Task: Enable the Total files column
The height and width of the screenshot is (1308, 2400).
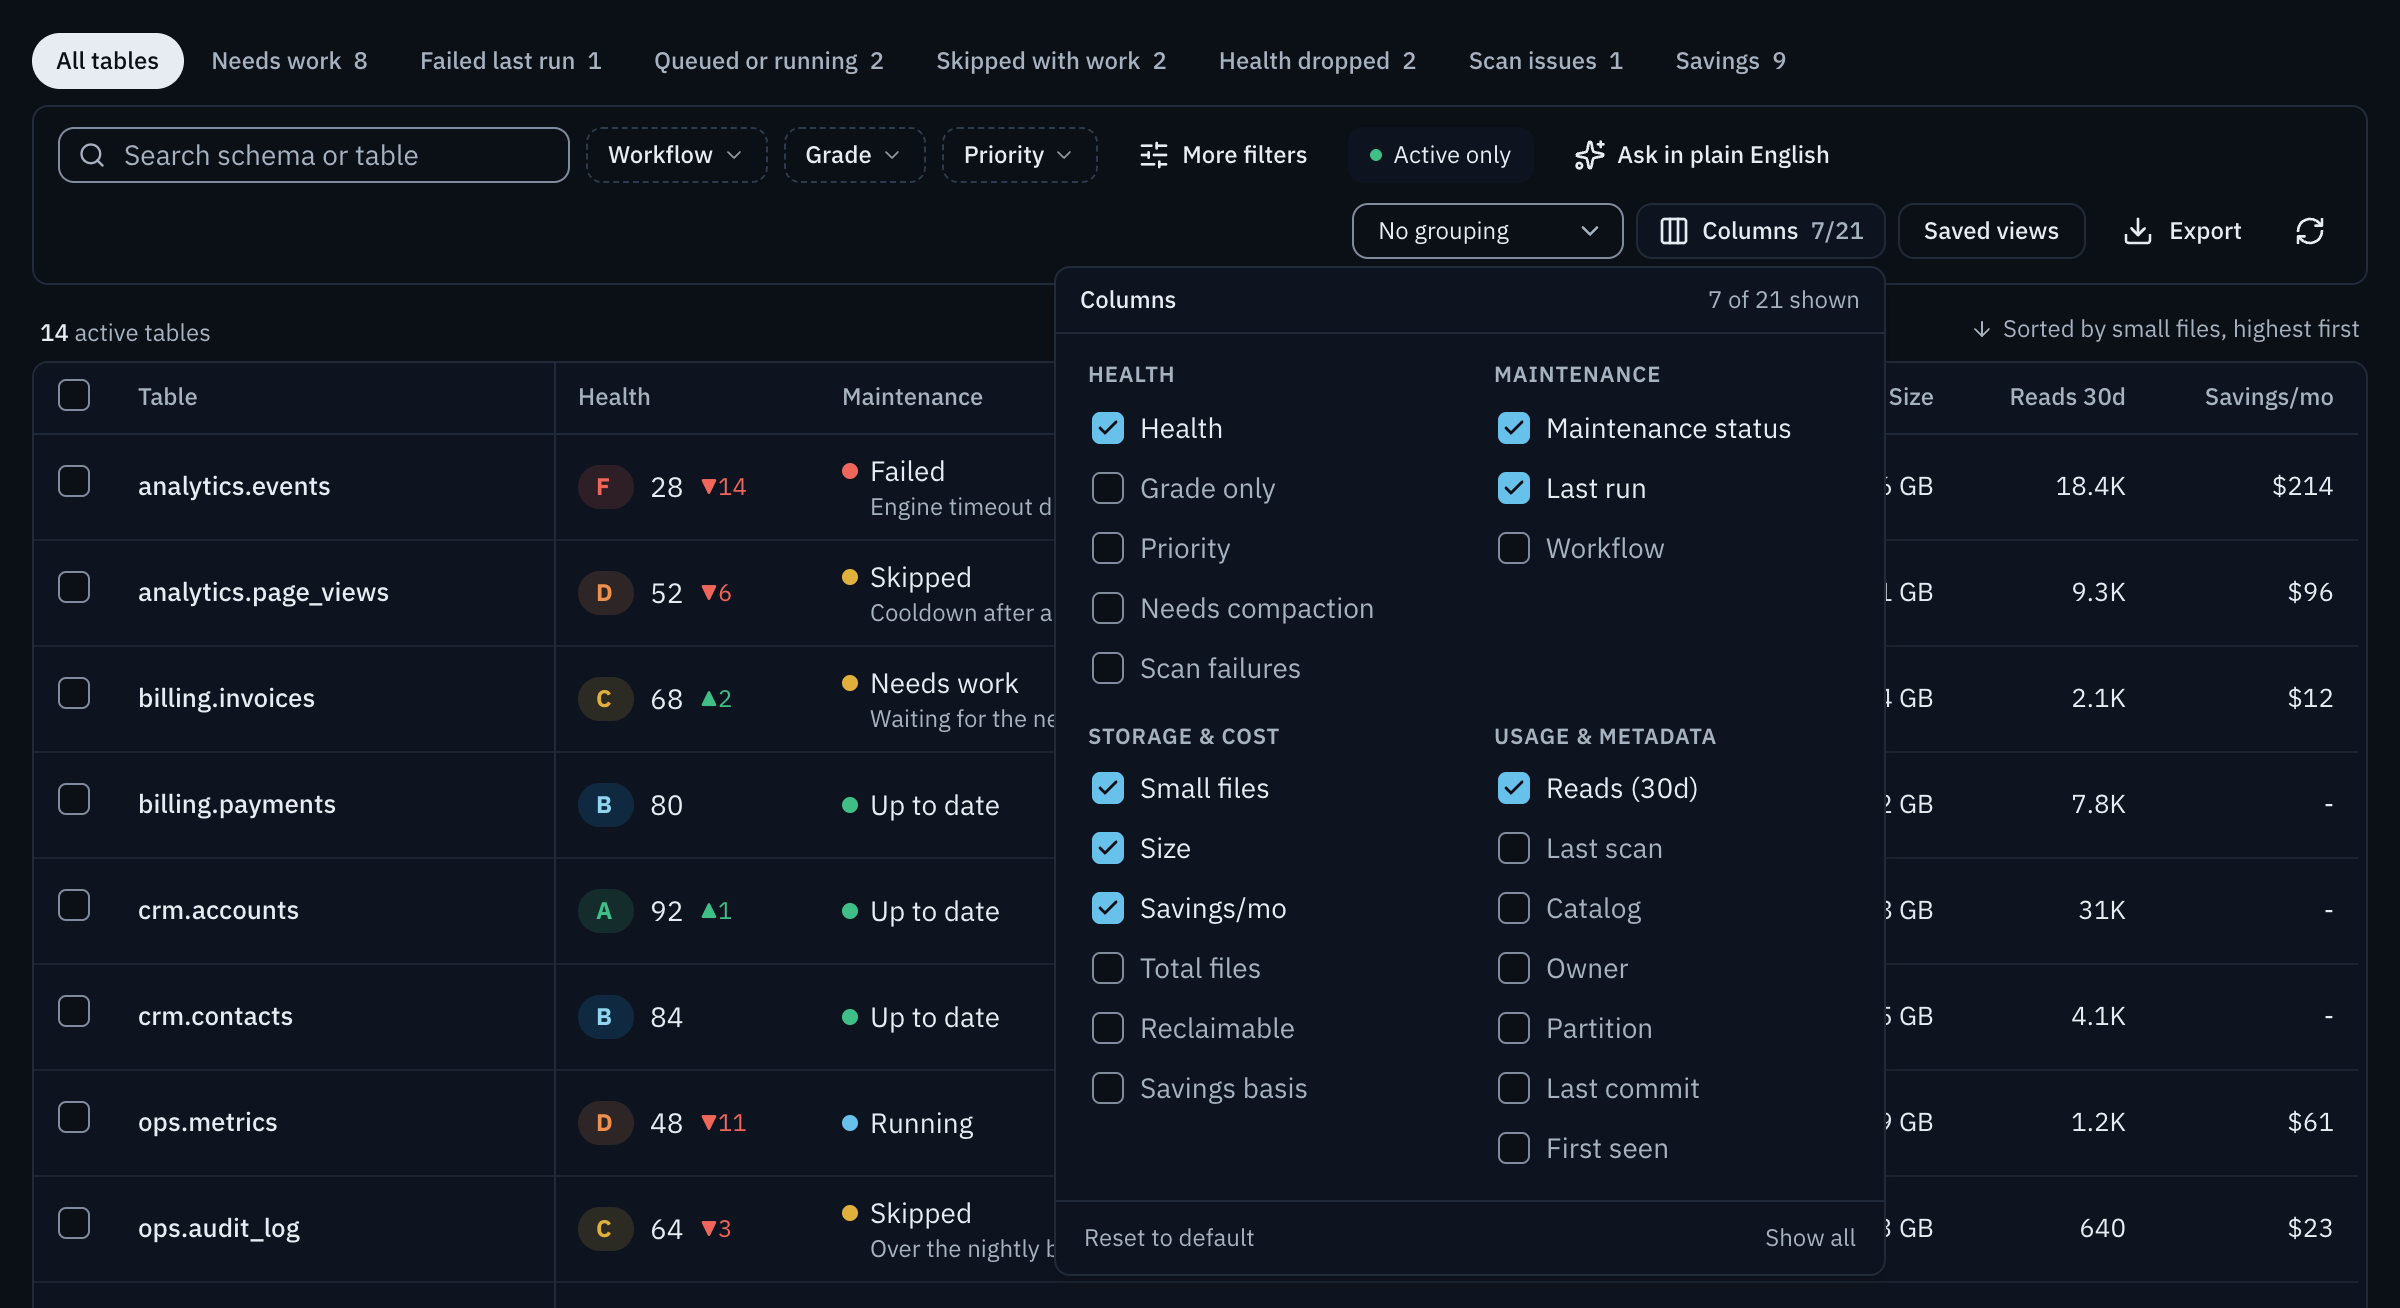Action: (x=1108, y=968)
